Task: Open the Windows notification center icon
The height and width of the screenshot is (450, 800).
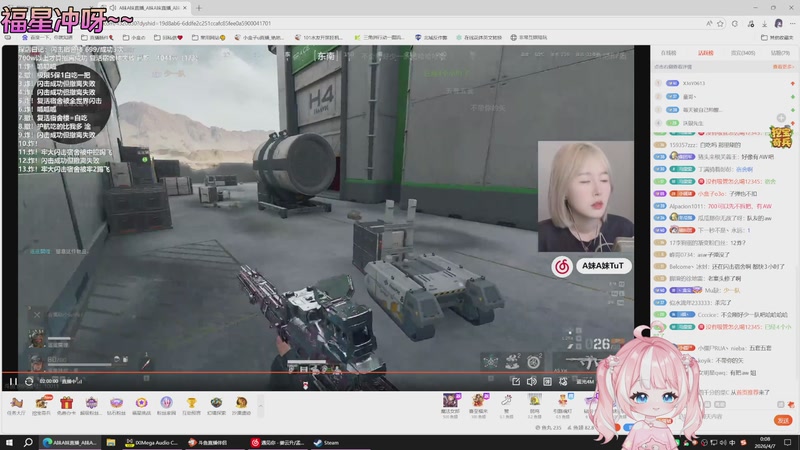Action: point(788,442)
